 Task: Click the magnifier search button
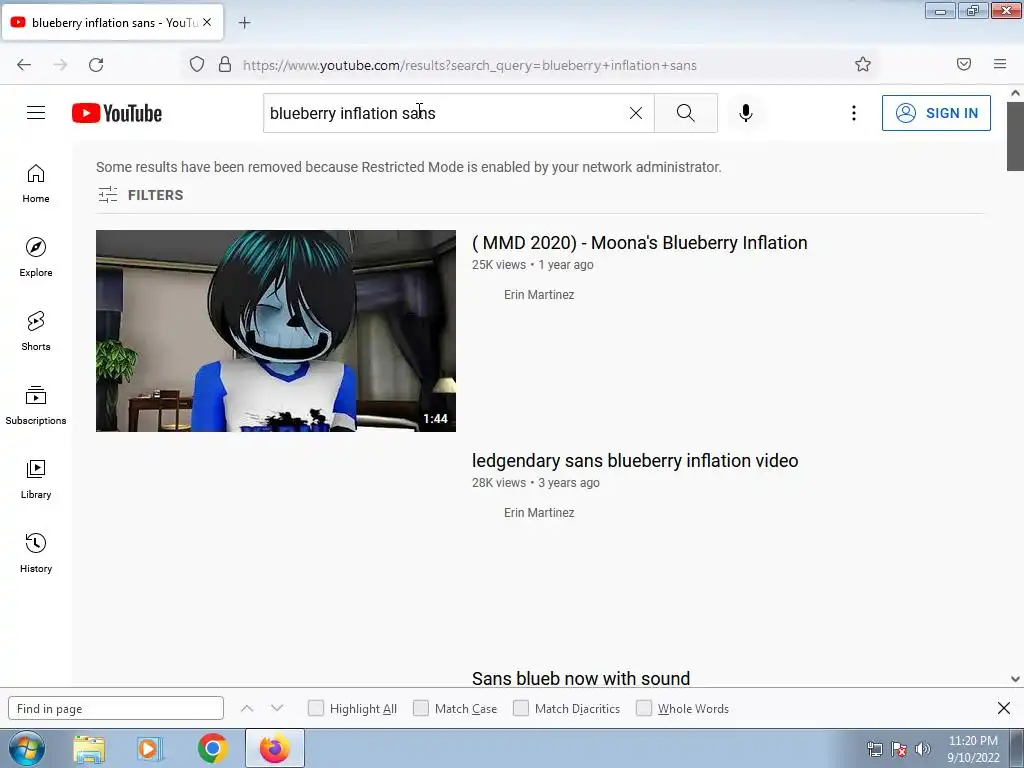click(686, 113)
